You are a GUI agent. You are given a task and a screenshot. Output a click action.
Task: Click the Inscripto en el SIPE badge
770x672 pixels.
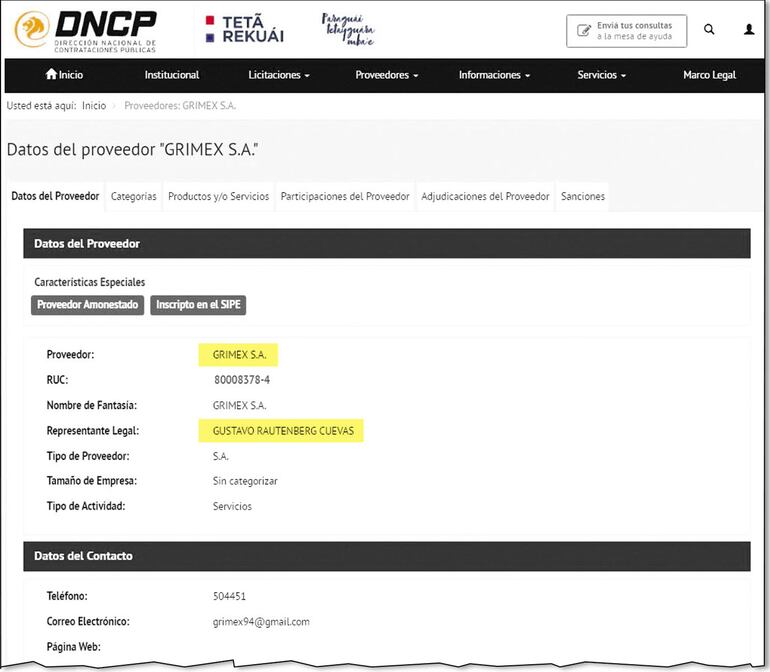pos(198,305)
